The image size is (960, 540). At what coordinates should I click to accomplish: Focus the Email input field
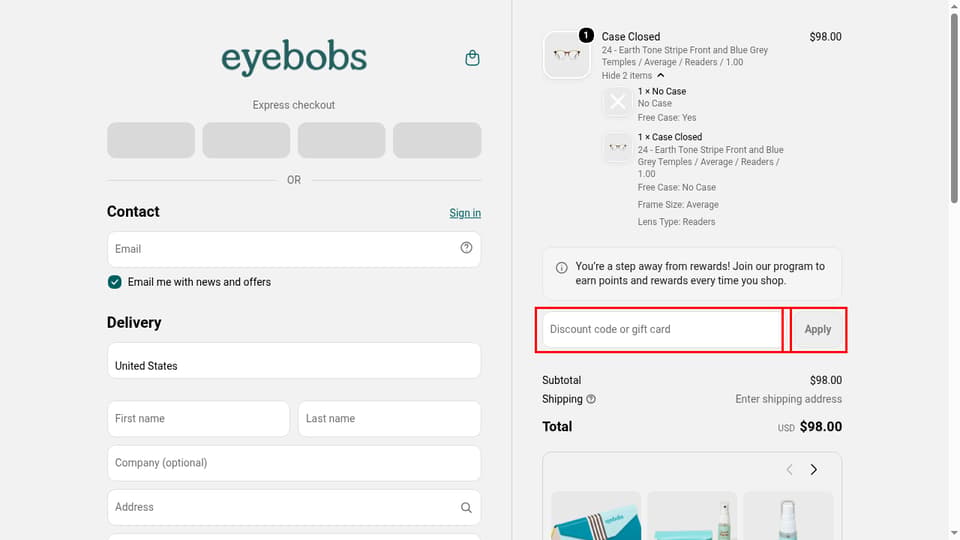294,249
